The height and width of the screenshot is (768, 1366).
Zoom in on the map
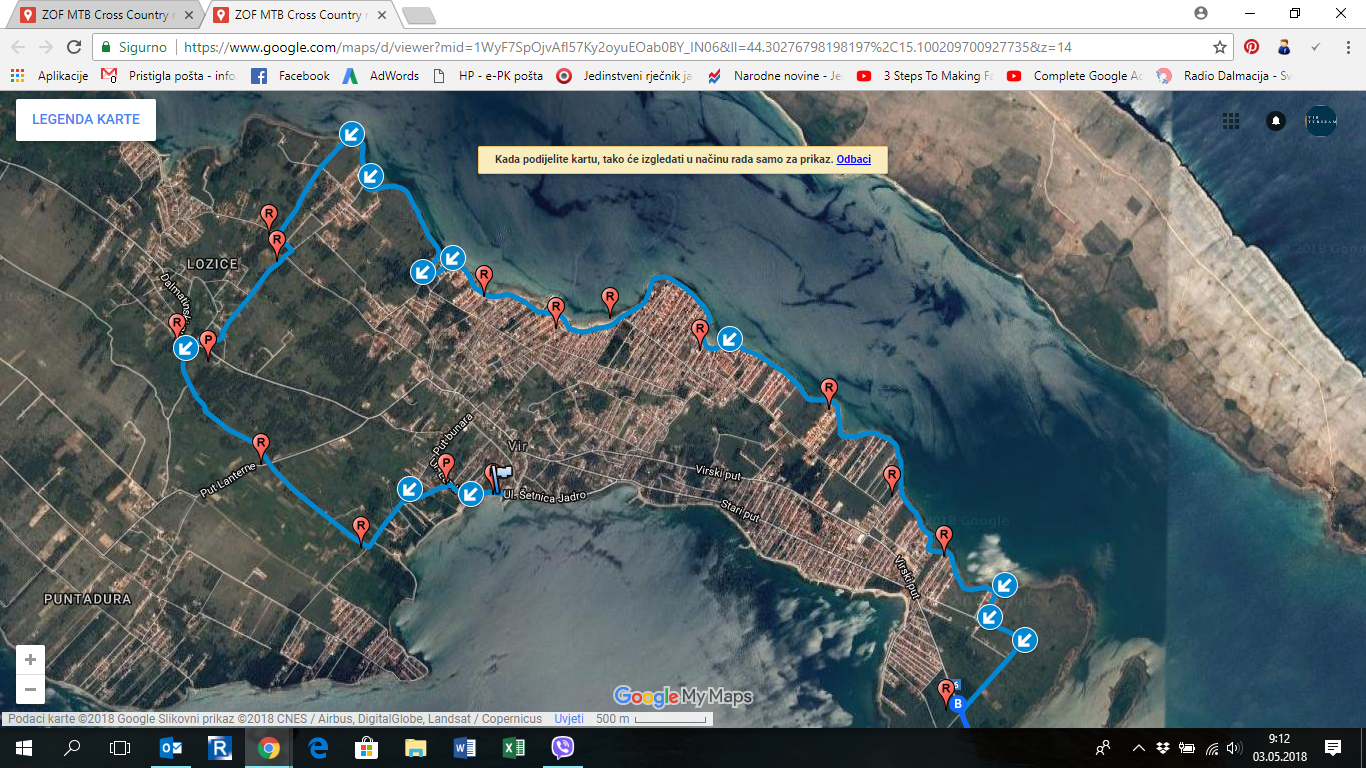(x=30, y=660)
